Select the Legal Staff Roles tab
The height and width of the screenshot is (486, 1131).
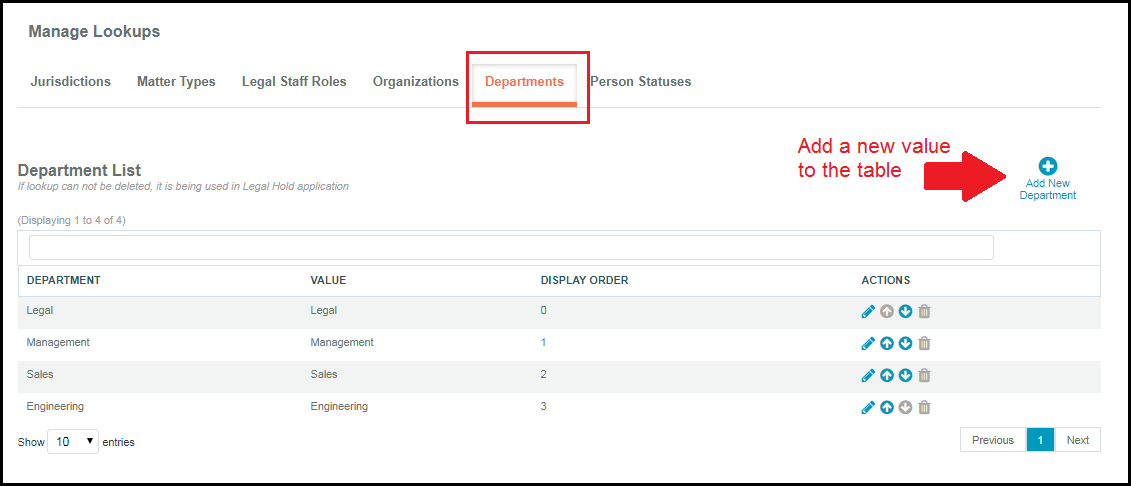pos(294,82)
